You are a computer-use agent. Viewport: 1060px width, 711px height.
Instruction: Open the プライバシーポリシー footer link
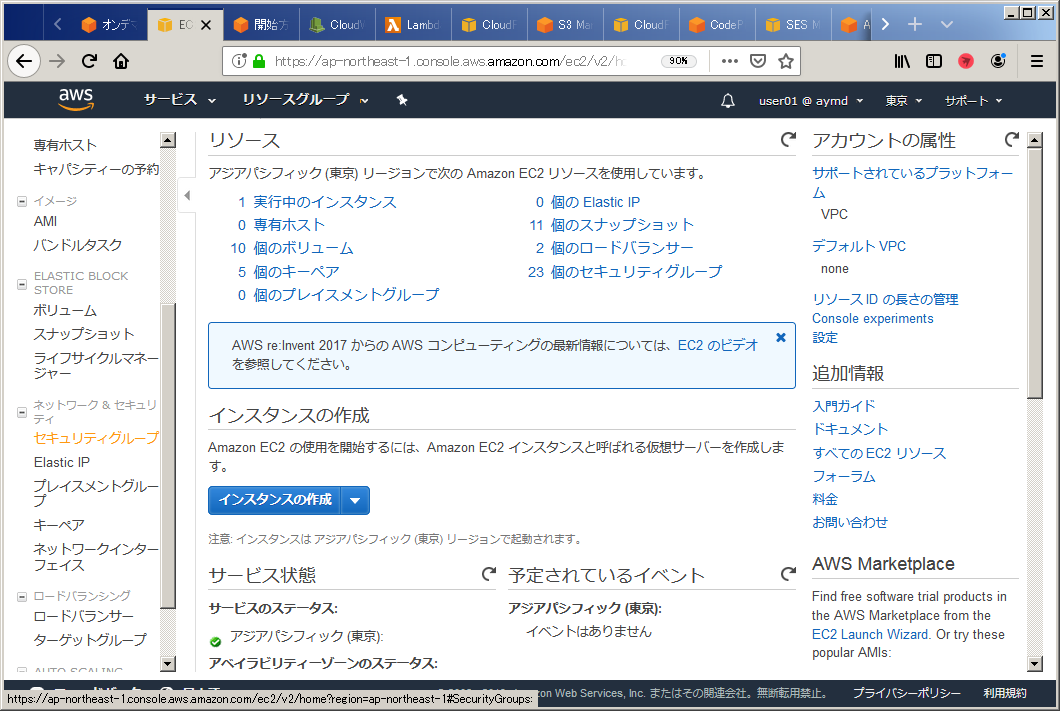point(906,693)
